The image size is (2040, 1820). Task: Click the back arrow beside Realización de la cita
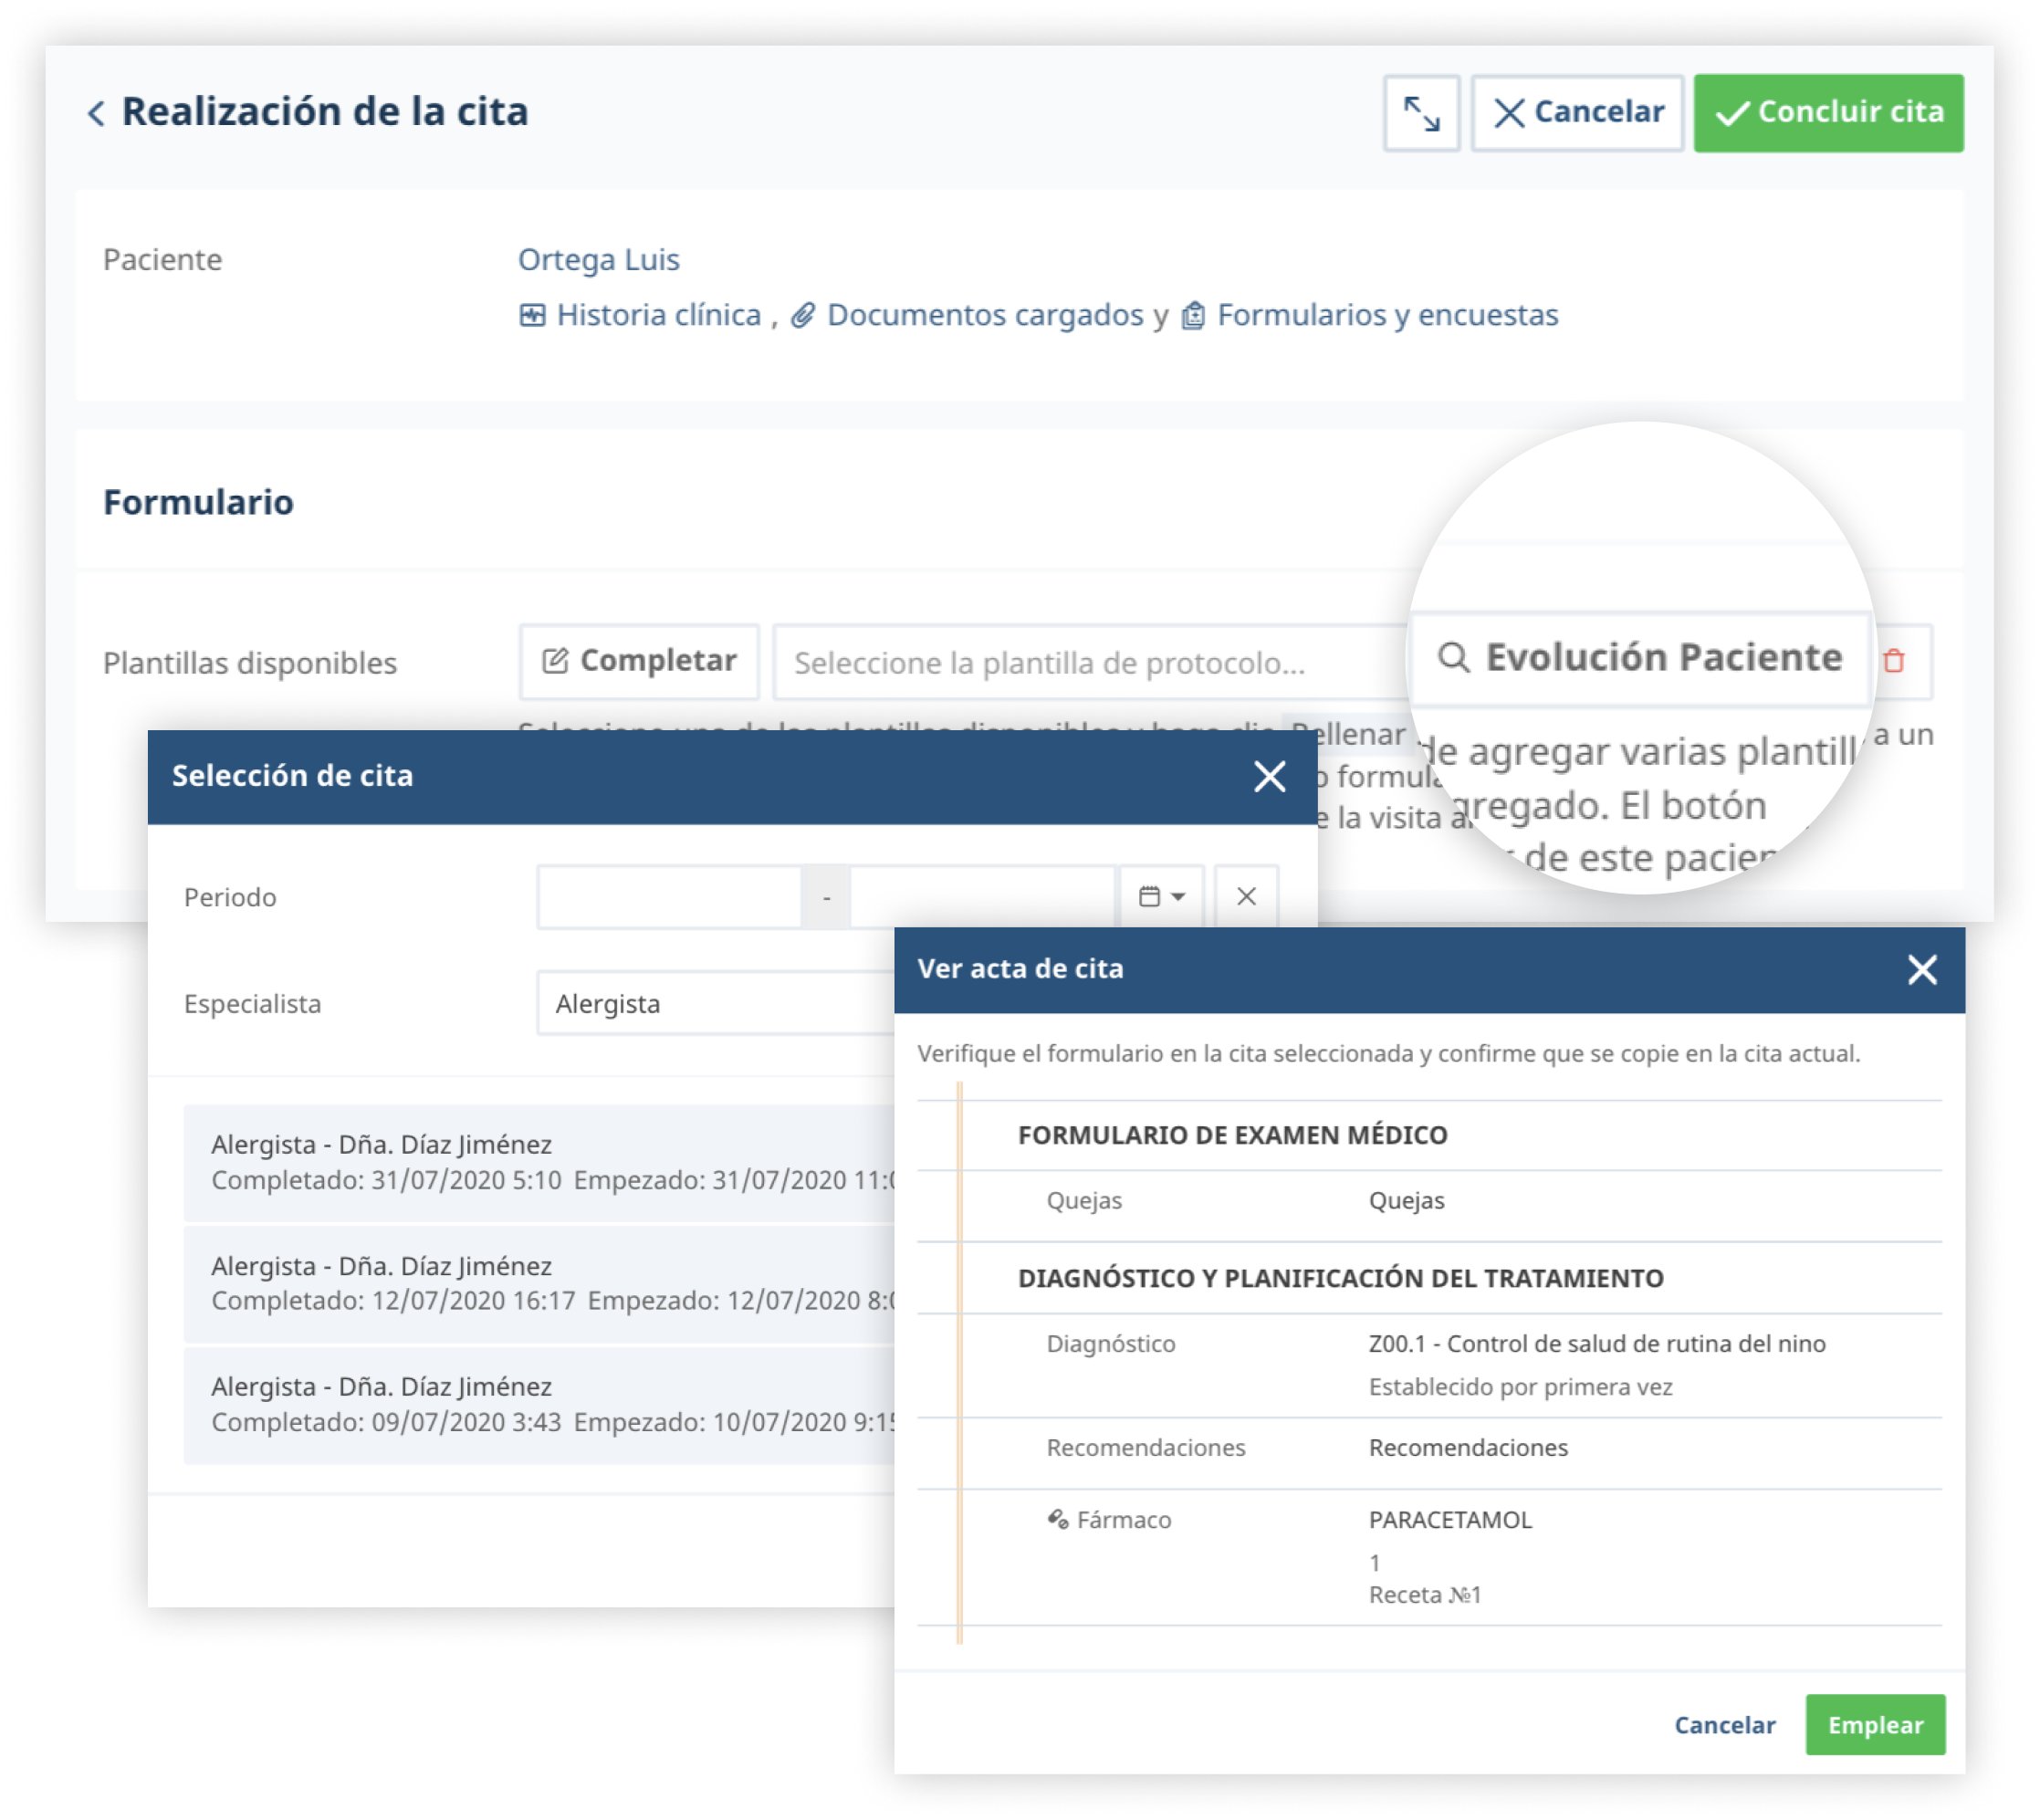(96, 112)
